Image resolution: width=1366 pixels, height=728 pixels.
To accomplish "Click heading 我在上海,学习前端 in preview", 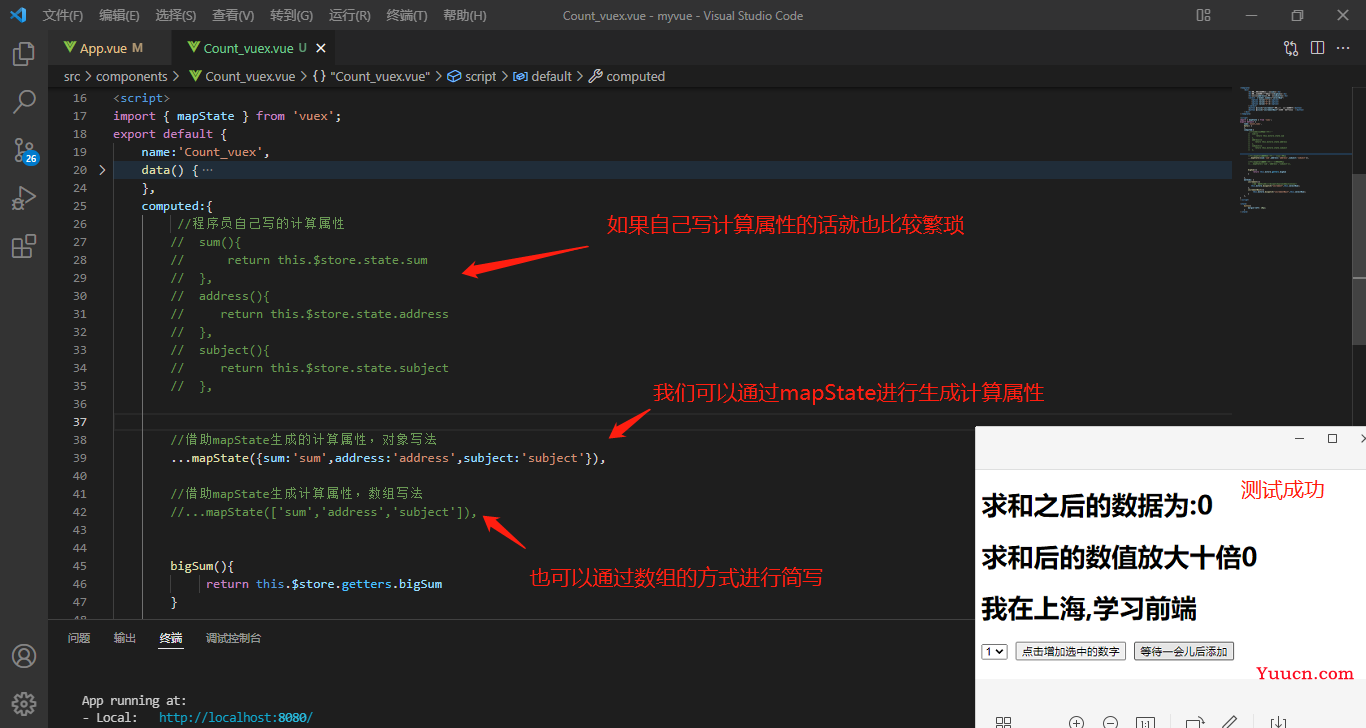I will pos(1089,608).
